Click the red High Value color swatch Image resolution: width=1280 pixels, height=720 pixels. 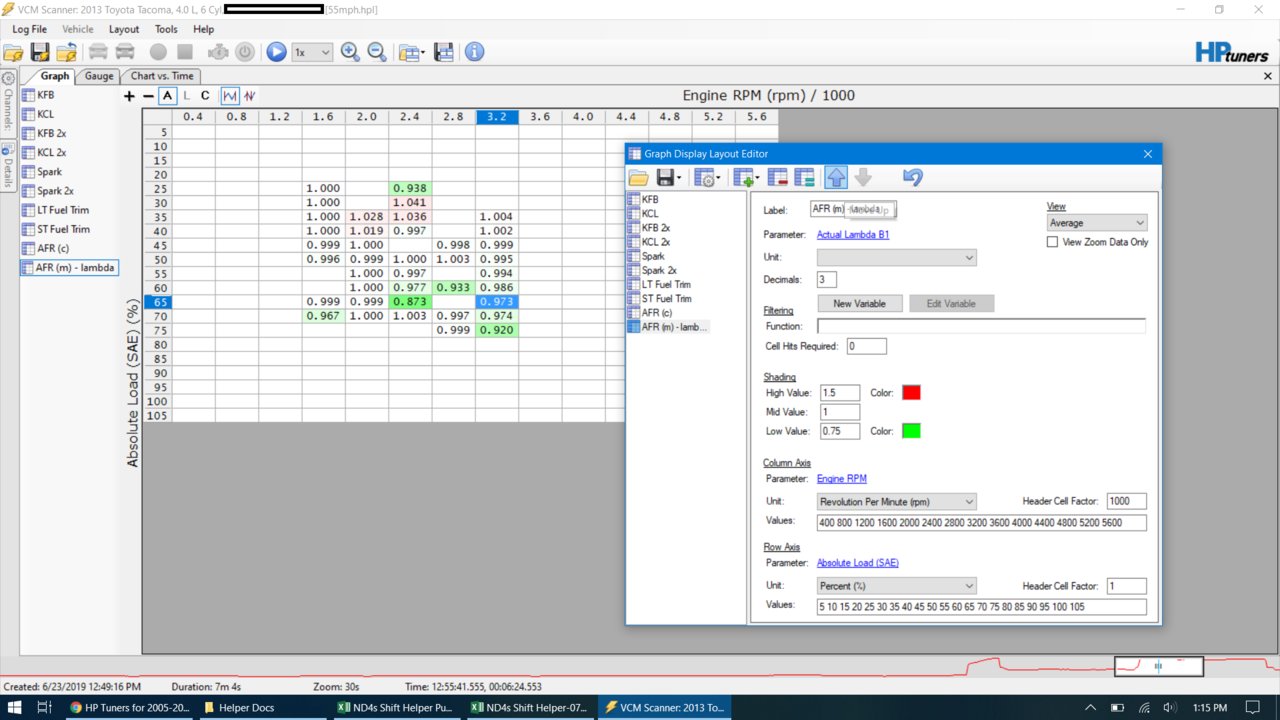[x=911, y=393]
